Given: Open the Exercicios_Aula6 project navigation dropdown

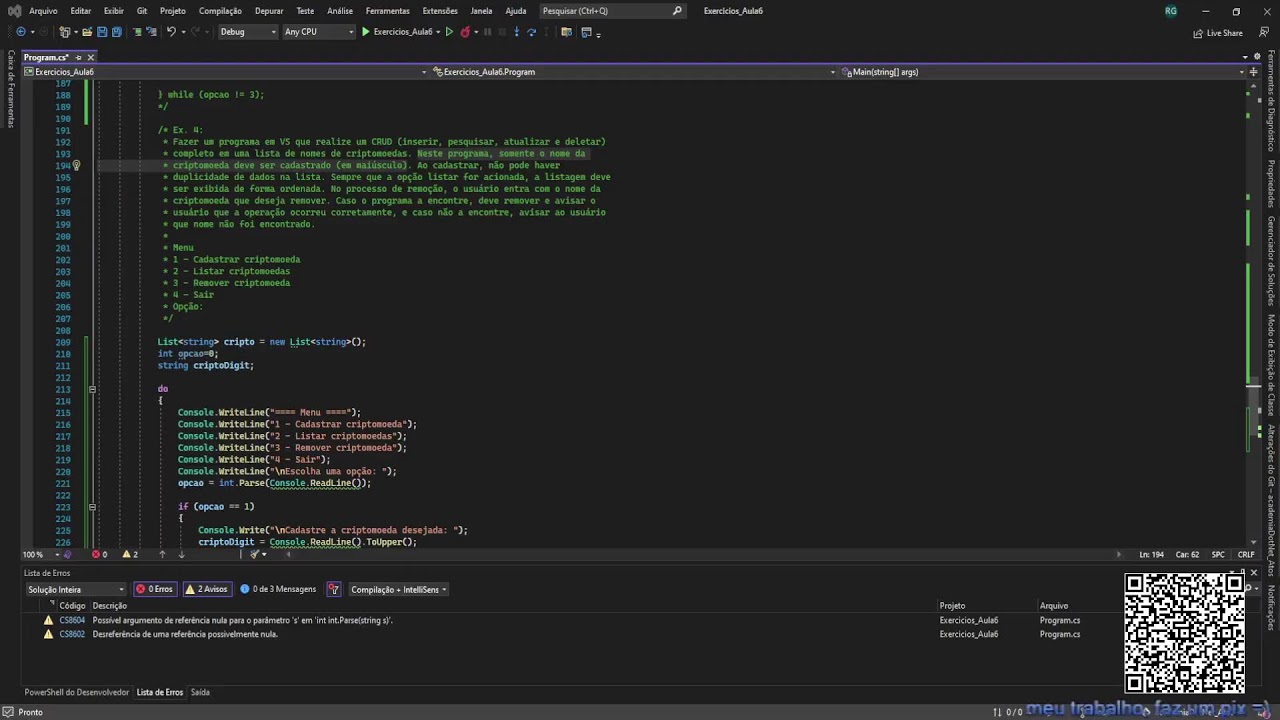Looking at the screenshot, I should (226, 72).
